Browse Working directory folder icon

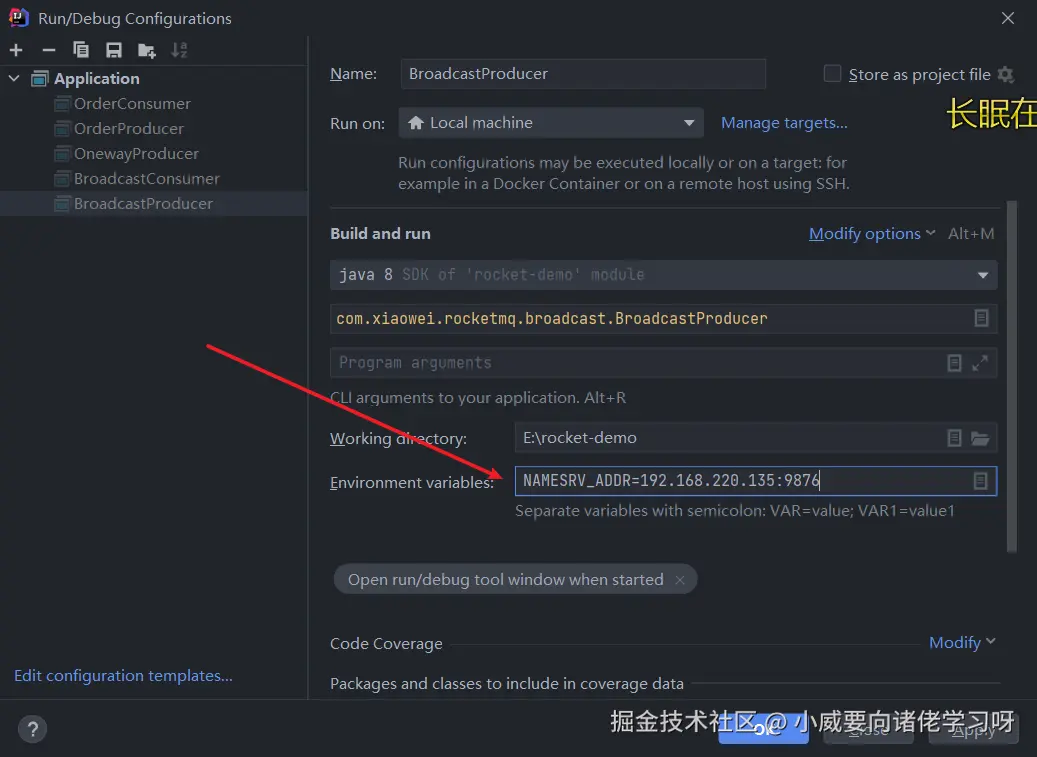pos(980,438)
